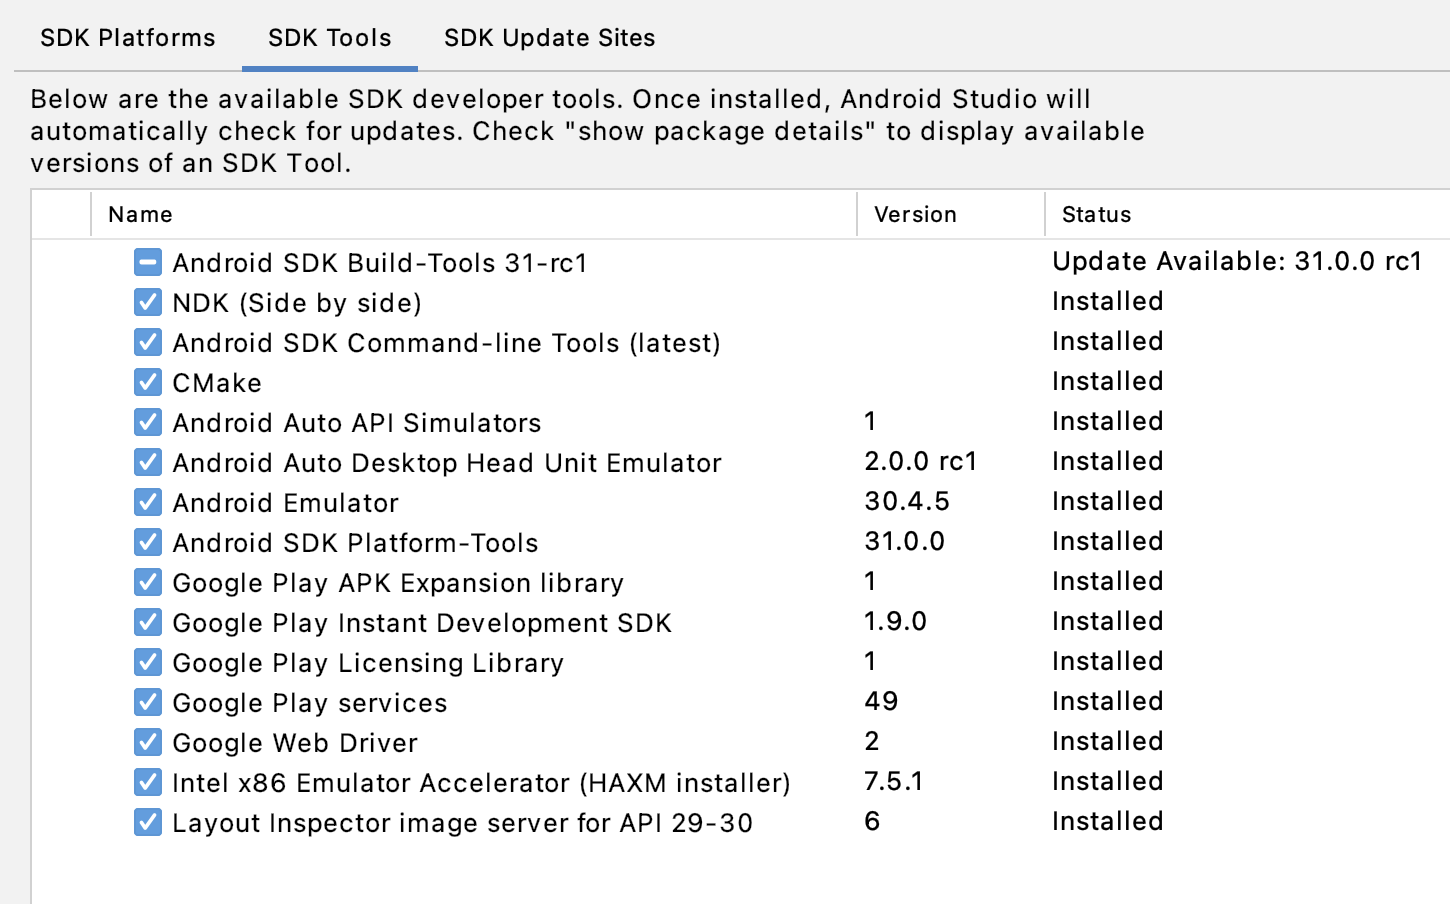Toggle Android Auto Desktop Head Unit Emulator checkbox
The width and height of the screenshot is (1450, 904).
click(147, 462)
